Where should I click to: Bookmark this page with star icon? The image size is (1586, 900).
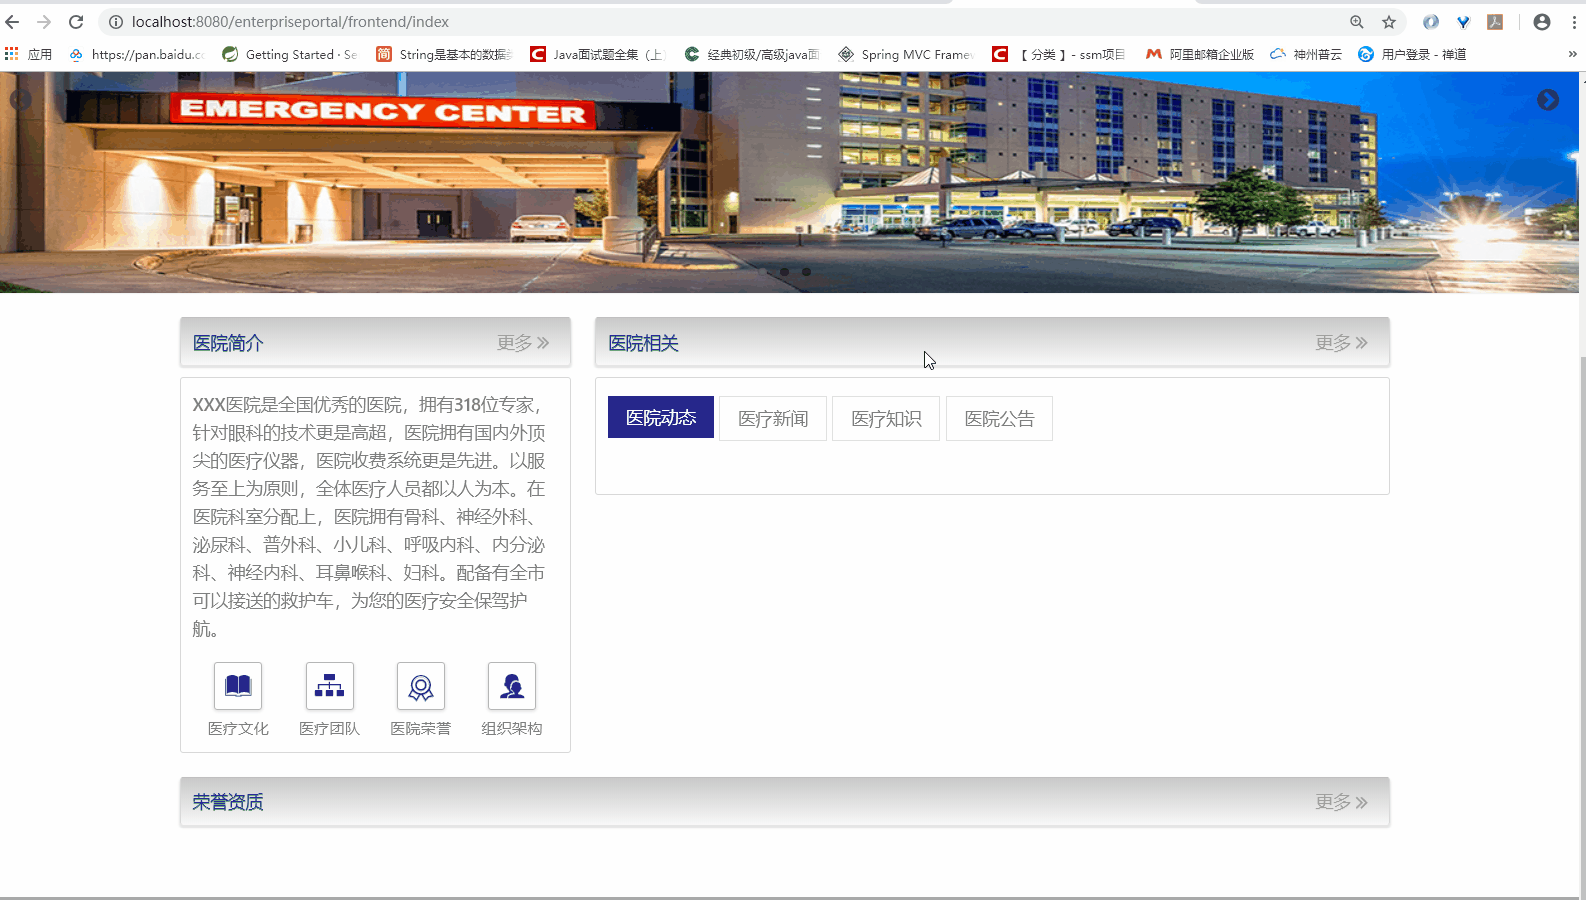click(1389, 22)
